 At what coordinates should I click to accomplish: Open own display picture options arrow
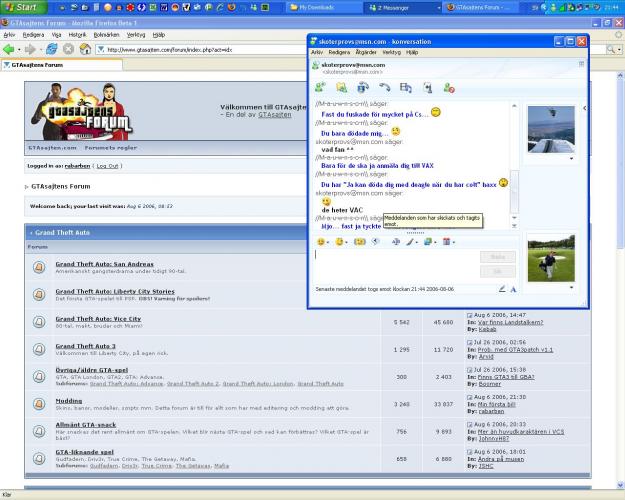571,287
